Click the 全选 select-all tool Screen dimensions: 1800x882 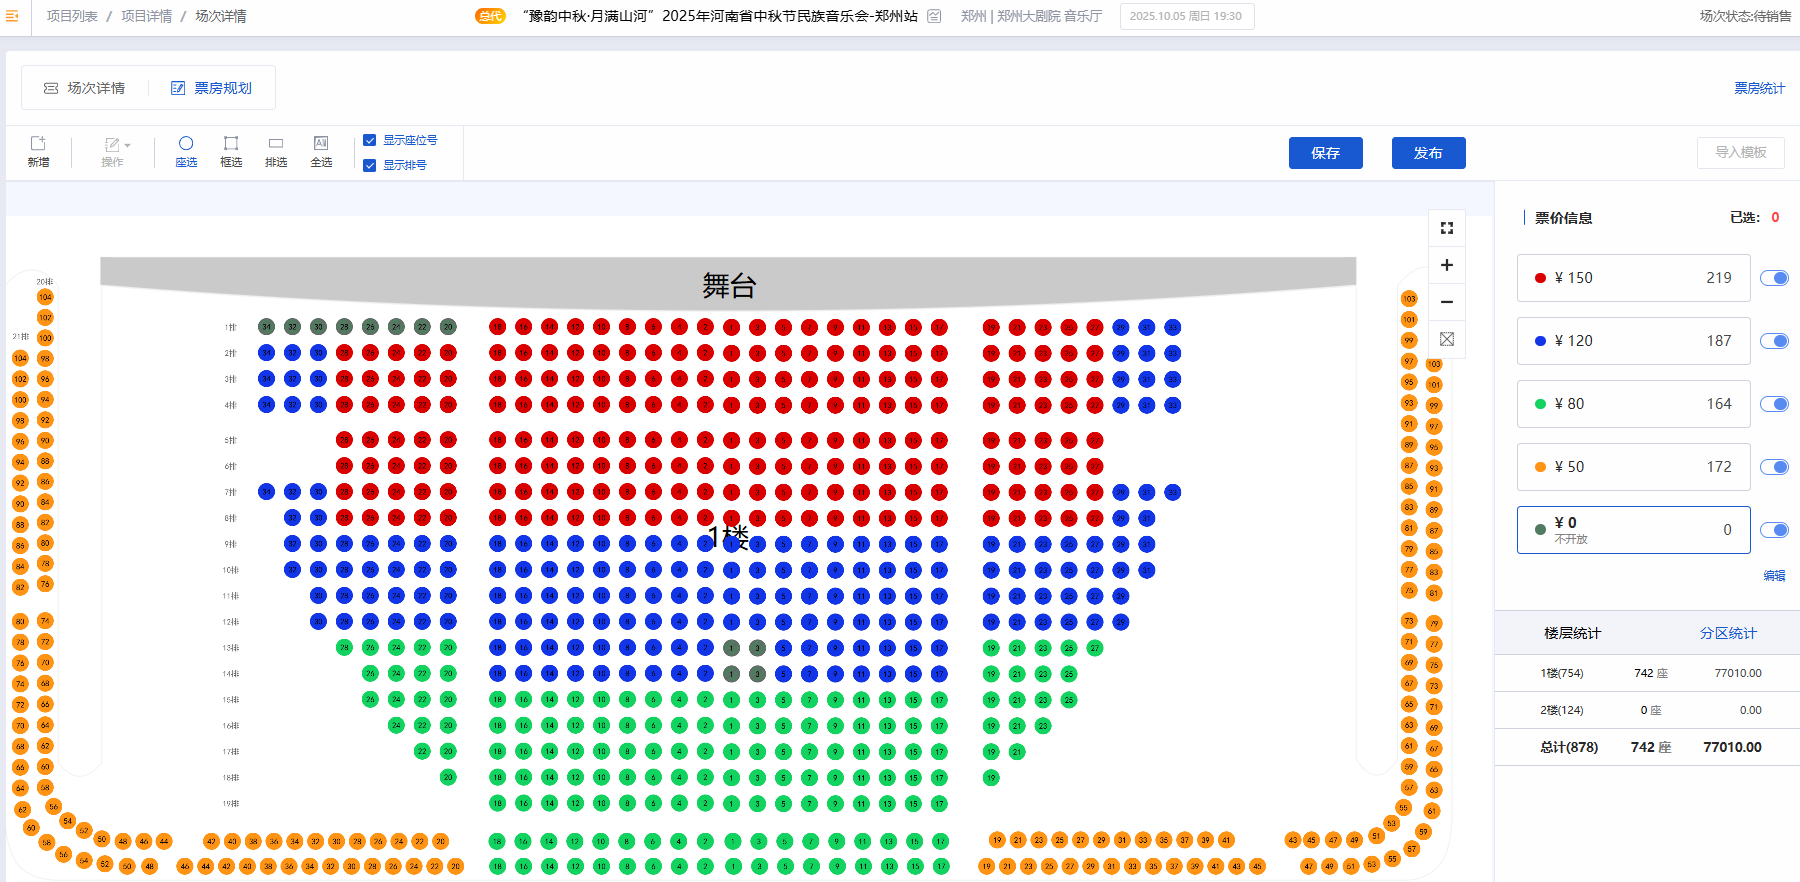coord(321,151)
